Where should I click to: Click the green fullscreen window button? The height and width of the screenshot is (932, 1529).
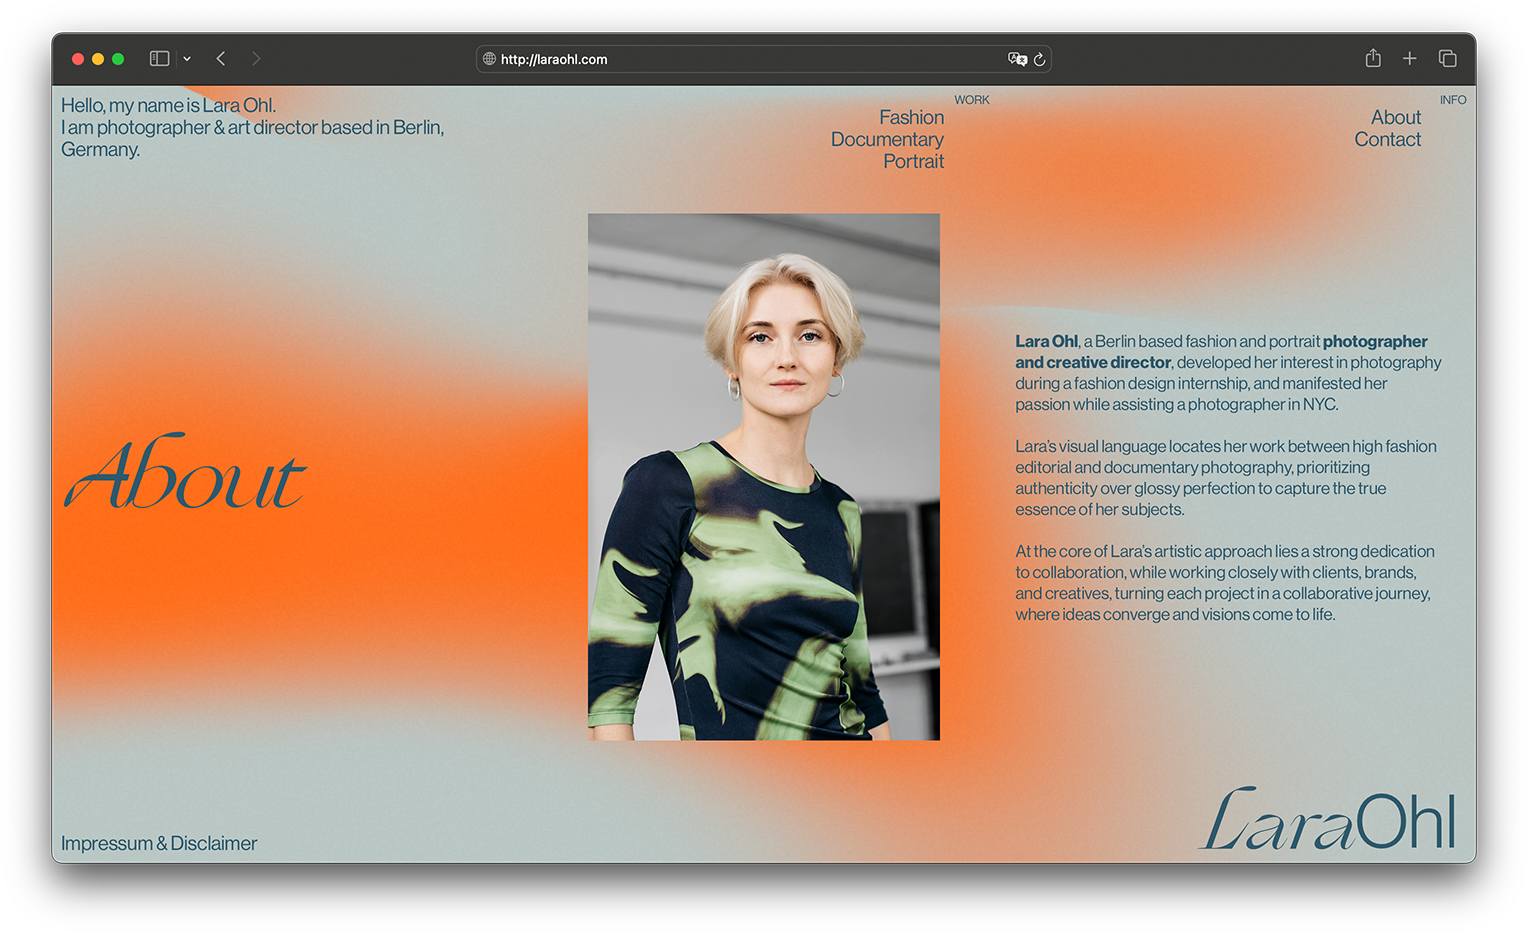tap(118, 59)
